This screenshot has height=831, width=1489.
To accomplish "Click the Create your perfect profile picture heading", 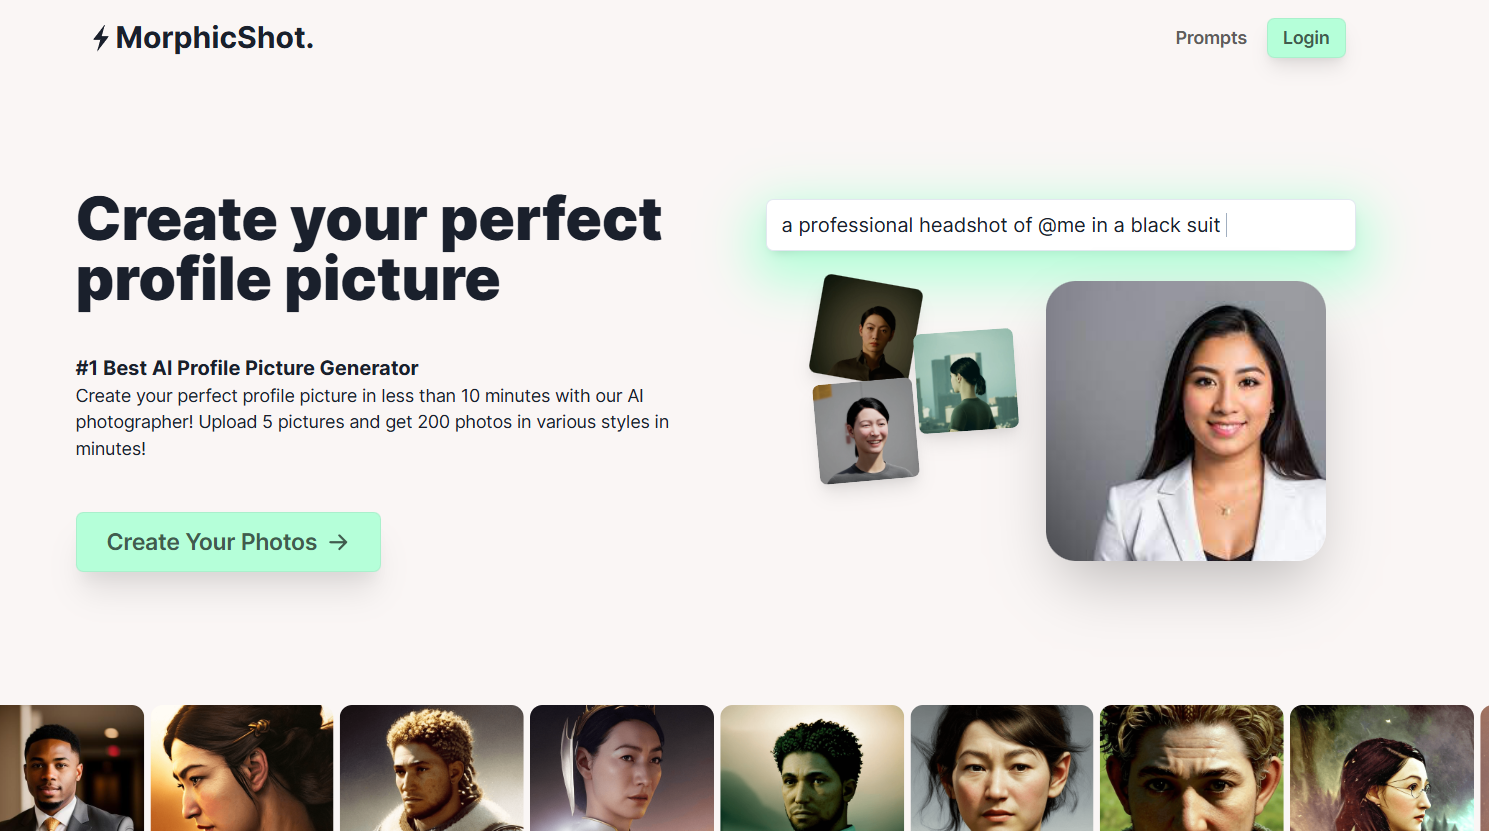I will (369, 249).
